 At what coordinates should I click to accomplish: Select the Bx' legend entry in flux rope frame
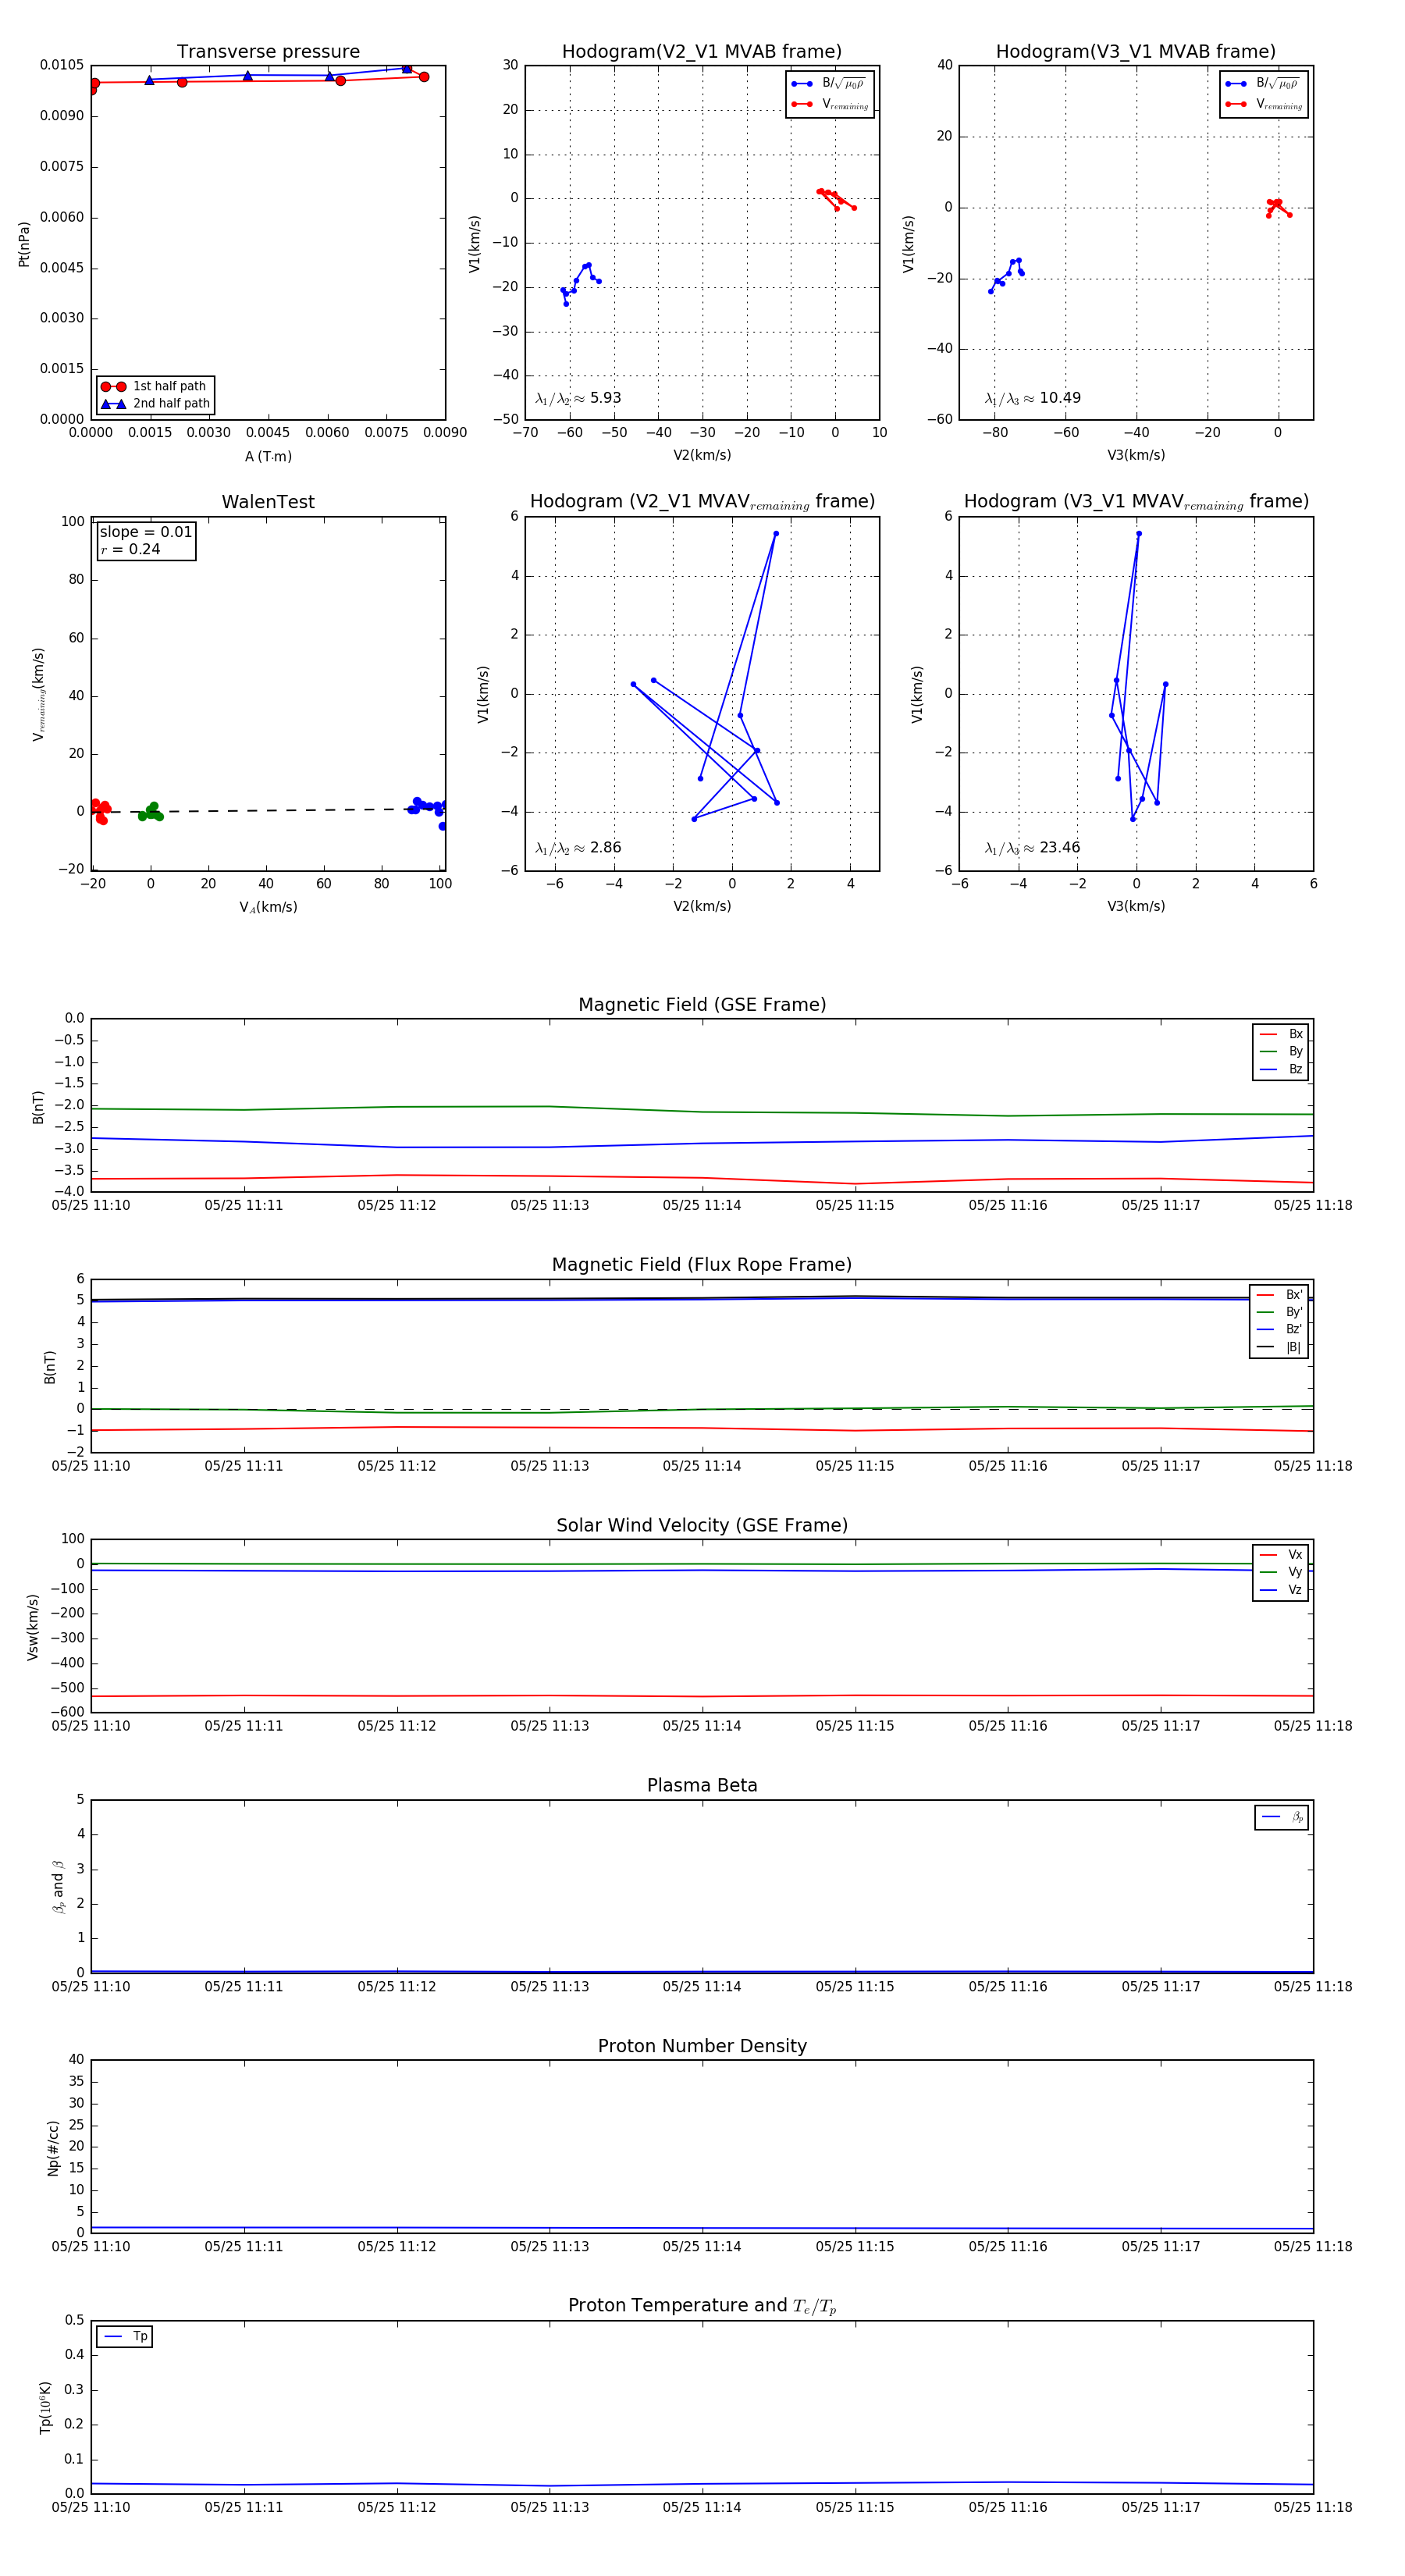pos(1279,1295)
